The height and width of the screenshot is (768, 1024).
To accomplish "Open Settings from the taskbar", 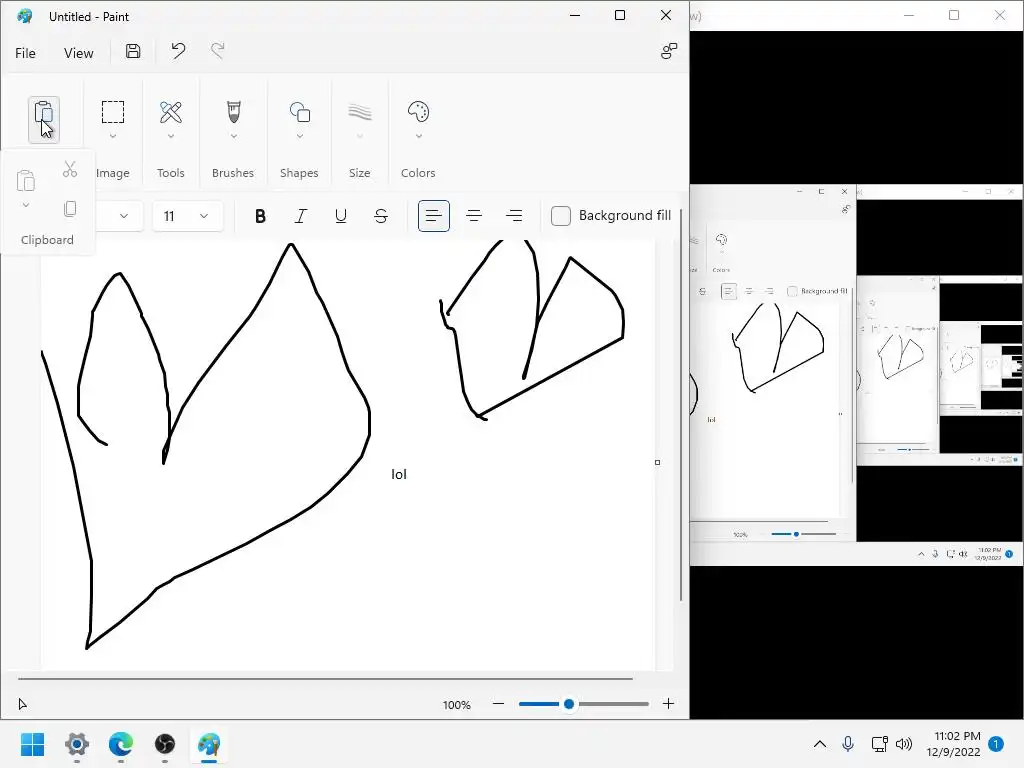I will coord(76,744).
